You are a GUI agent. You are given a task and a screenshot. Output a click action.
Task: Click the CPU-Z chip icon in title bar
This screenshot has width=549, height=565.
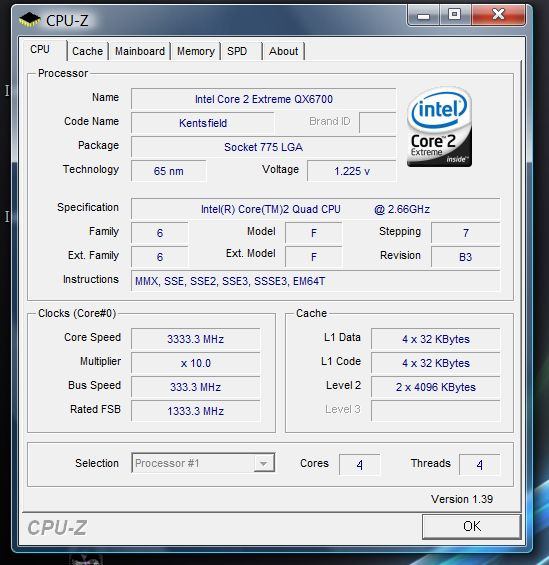point(30,20)
